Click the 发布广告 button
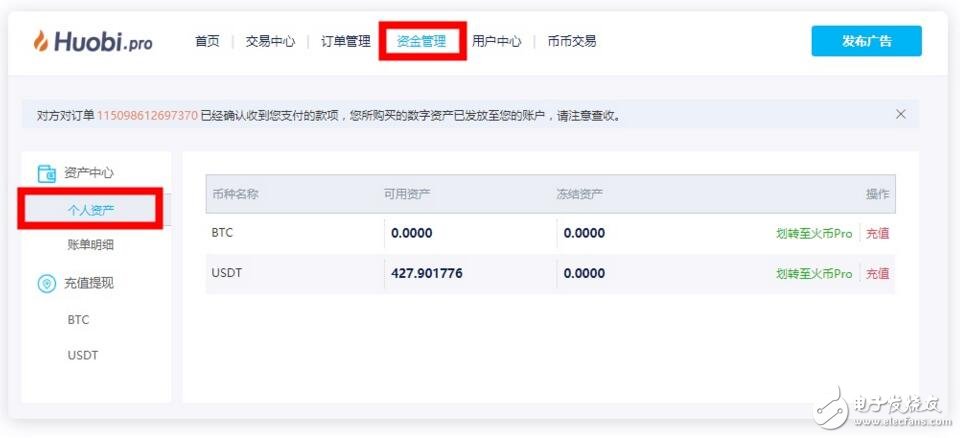The image size is (960, 438). click(866, 41)
